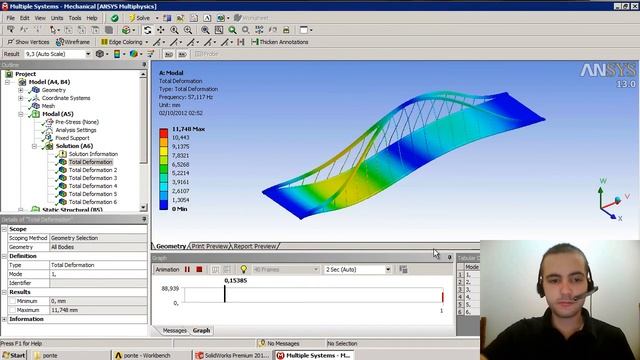The image size is (640, 360).
Task: Click the Scoping Method value field
Action: coord(98,238)
